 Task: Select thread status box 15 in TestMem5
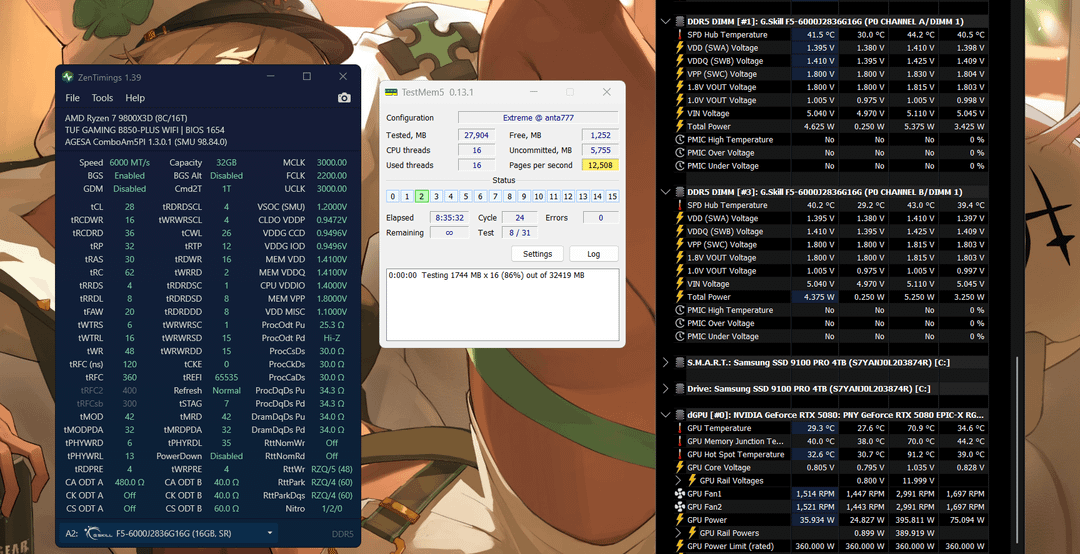612,196
